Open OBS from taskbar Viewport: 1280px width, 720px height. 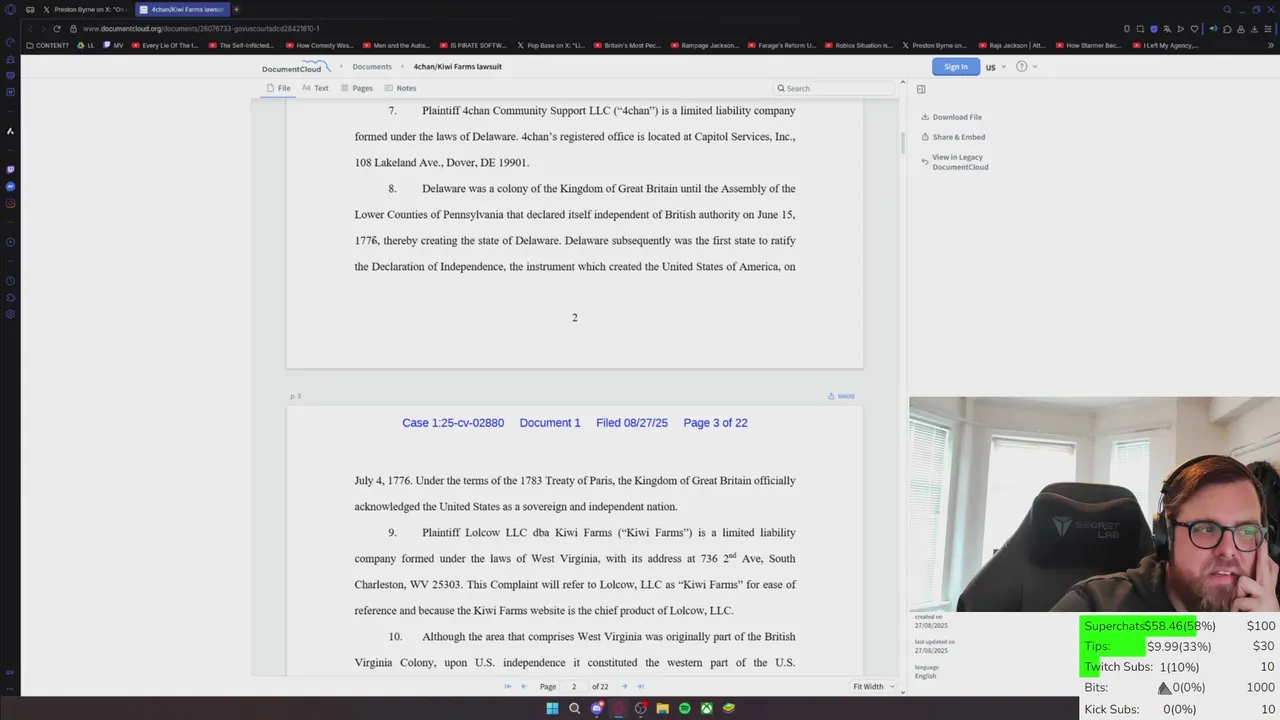click(640, 708)
